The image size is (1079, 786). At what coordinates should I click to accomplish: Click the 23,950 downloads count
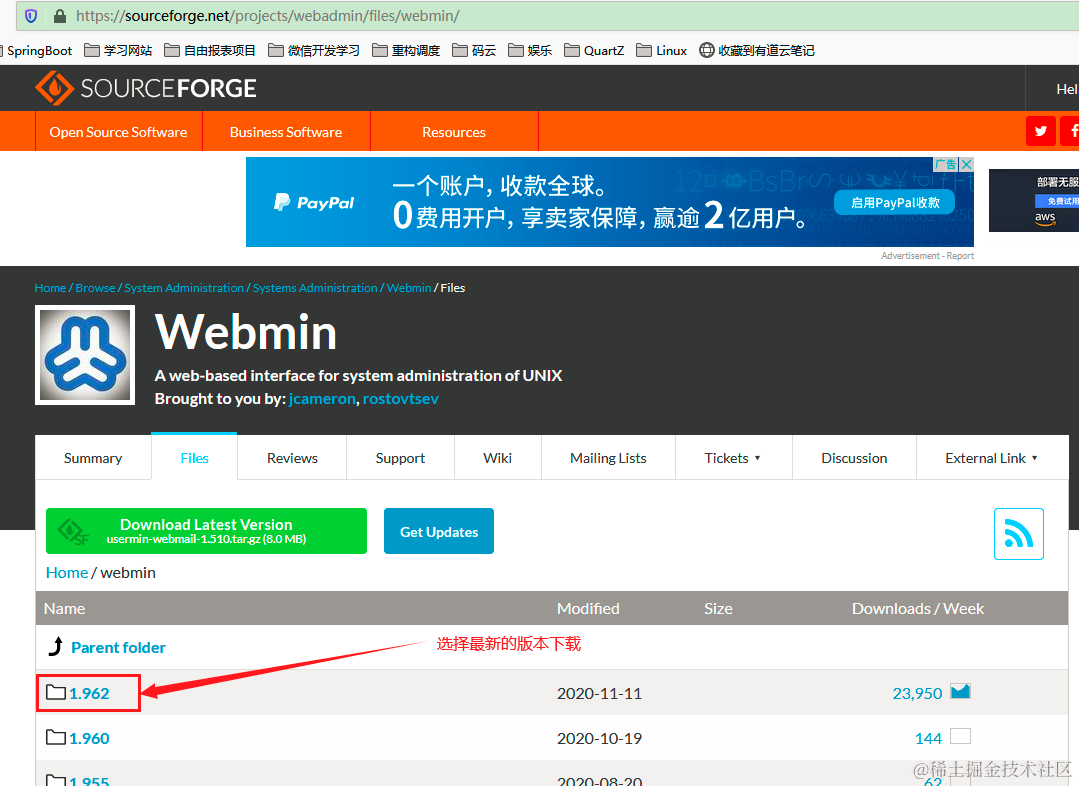917,693
